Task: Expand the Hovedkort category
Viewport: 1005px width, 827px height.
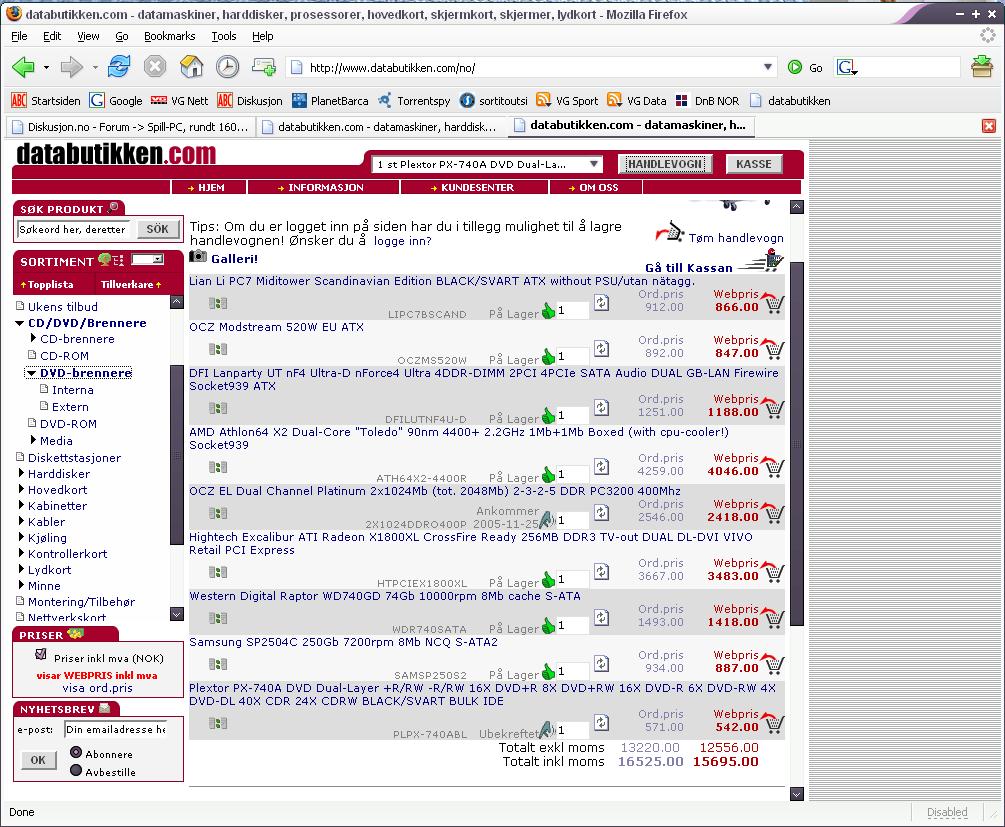Action: (x=21, y=489)
